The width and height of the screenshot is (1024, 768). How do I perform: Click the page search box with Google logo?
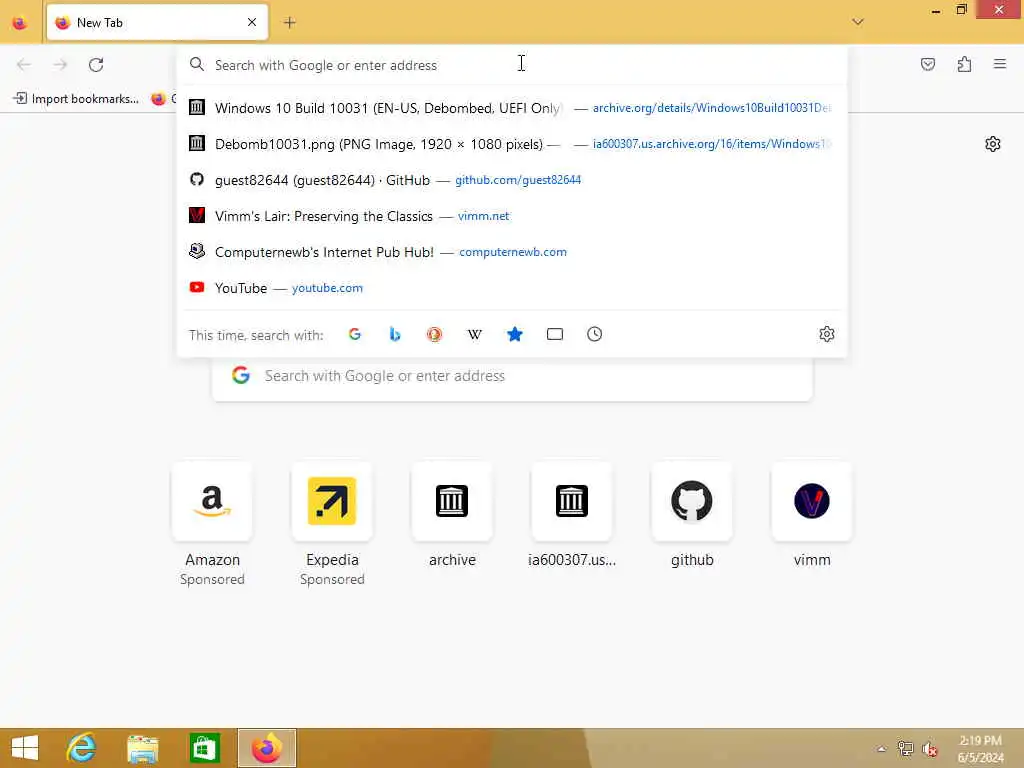coord(512,377)
